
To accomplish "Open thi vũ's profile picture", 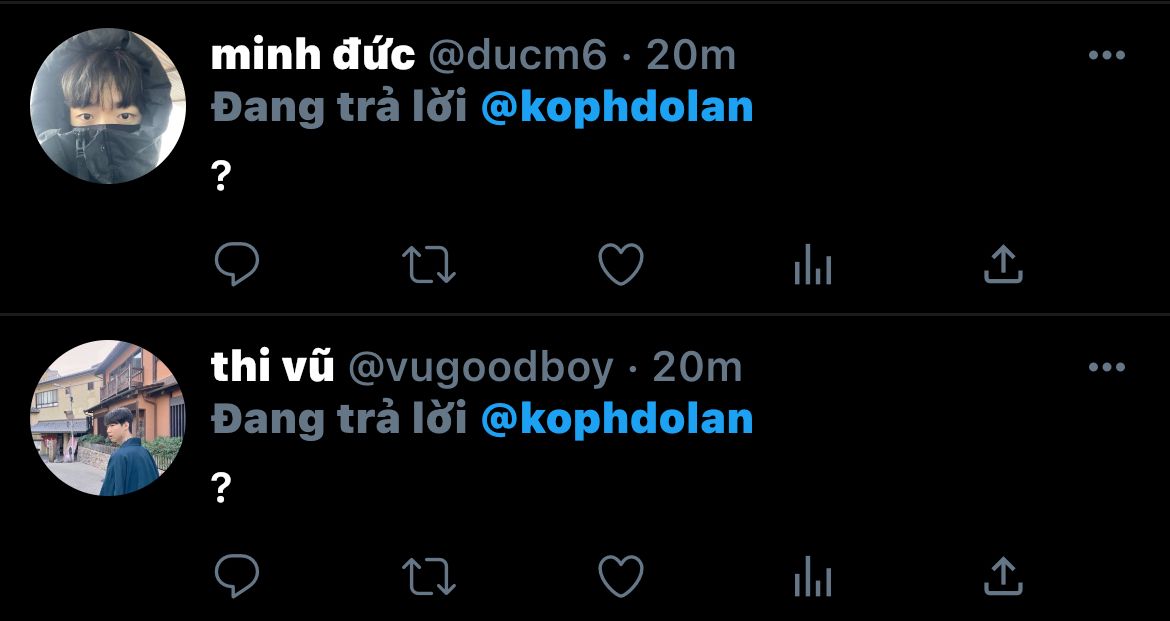I will (x=107, y=418).
